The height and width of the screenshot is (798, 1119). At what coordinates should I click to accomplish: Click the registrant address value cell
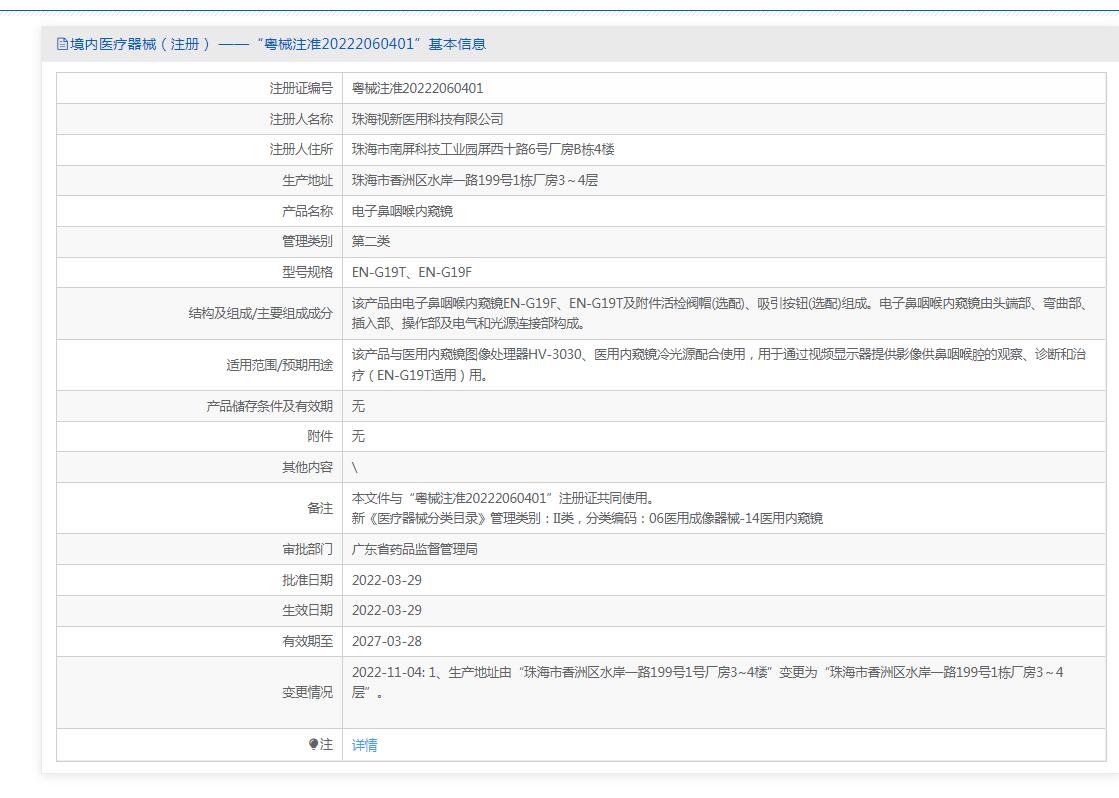(x=483, y=150)
